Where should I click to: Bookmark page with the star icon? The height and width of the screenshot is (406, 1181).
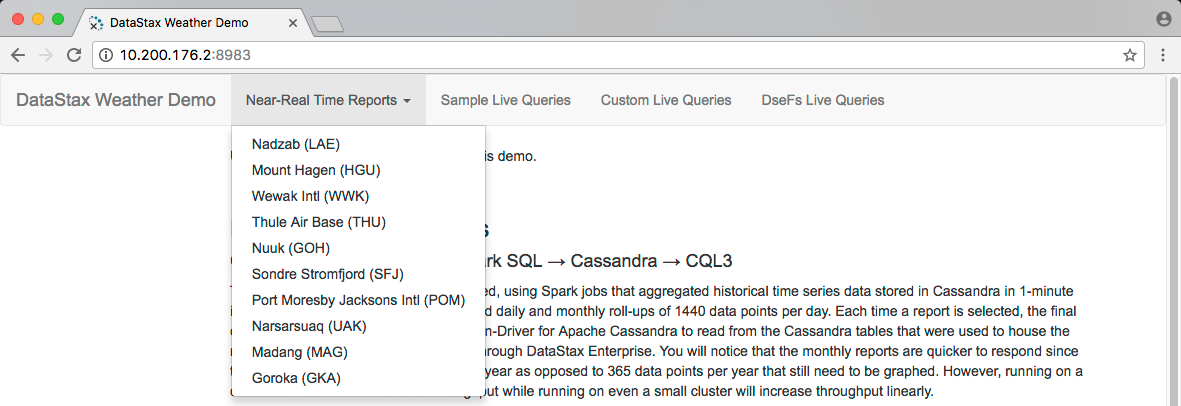click(1129, 55)
